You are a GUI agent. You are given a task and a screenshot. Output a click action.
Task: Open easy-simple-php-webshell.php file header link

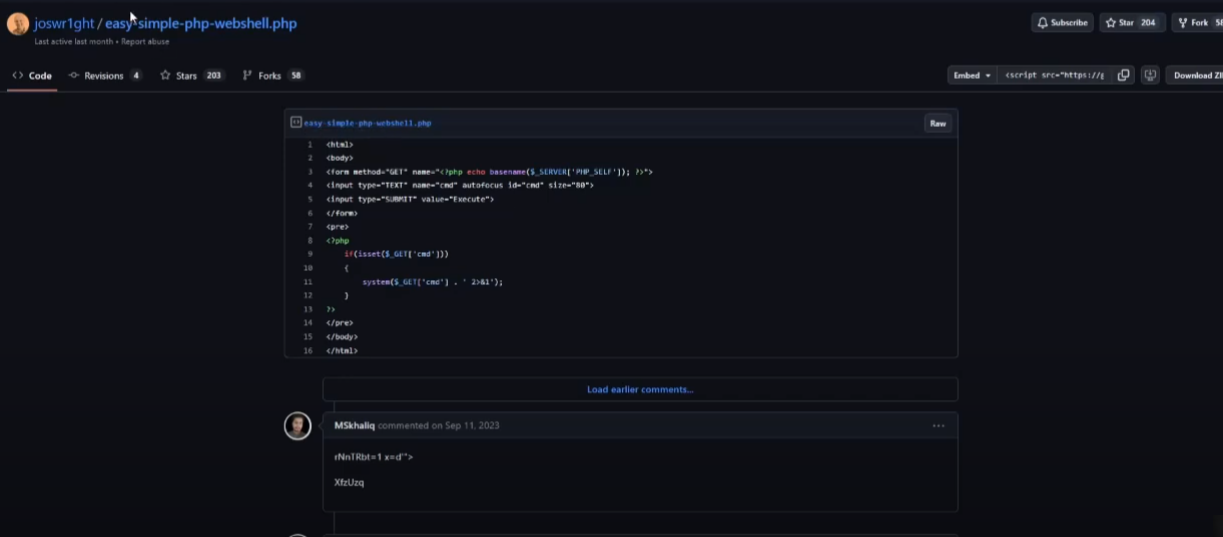tap(368, 123)
